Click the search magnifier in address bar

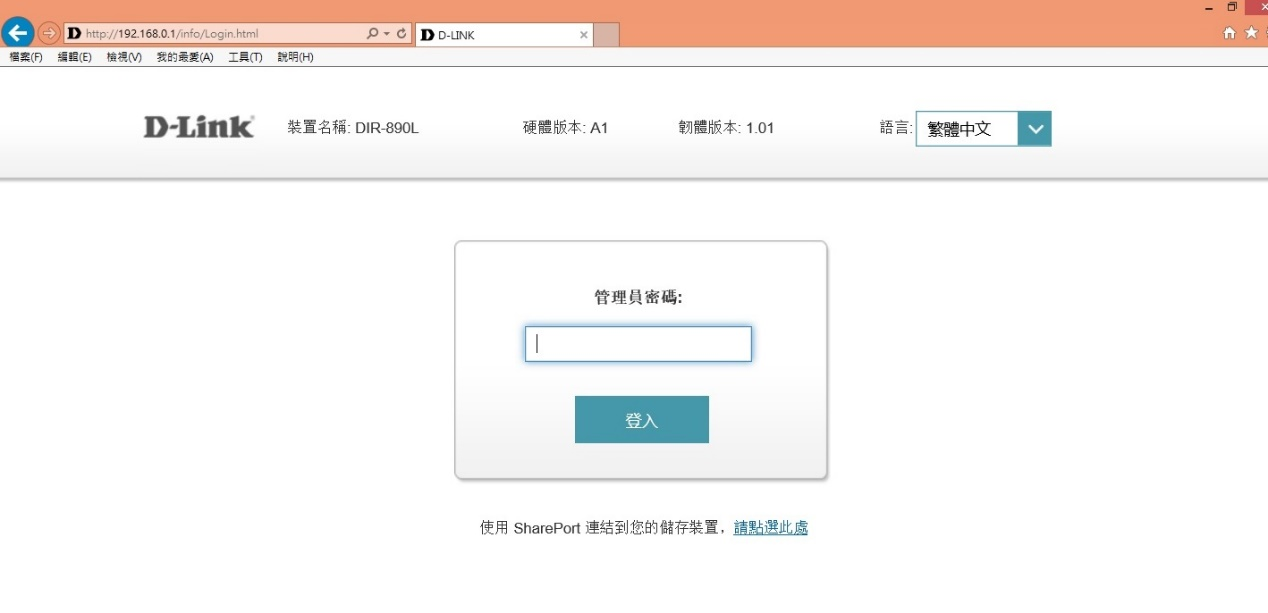[372, 34]
